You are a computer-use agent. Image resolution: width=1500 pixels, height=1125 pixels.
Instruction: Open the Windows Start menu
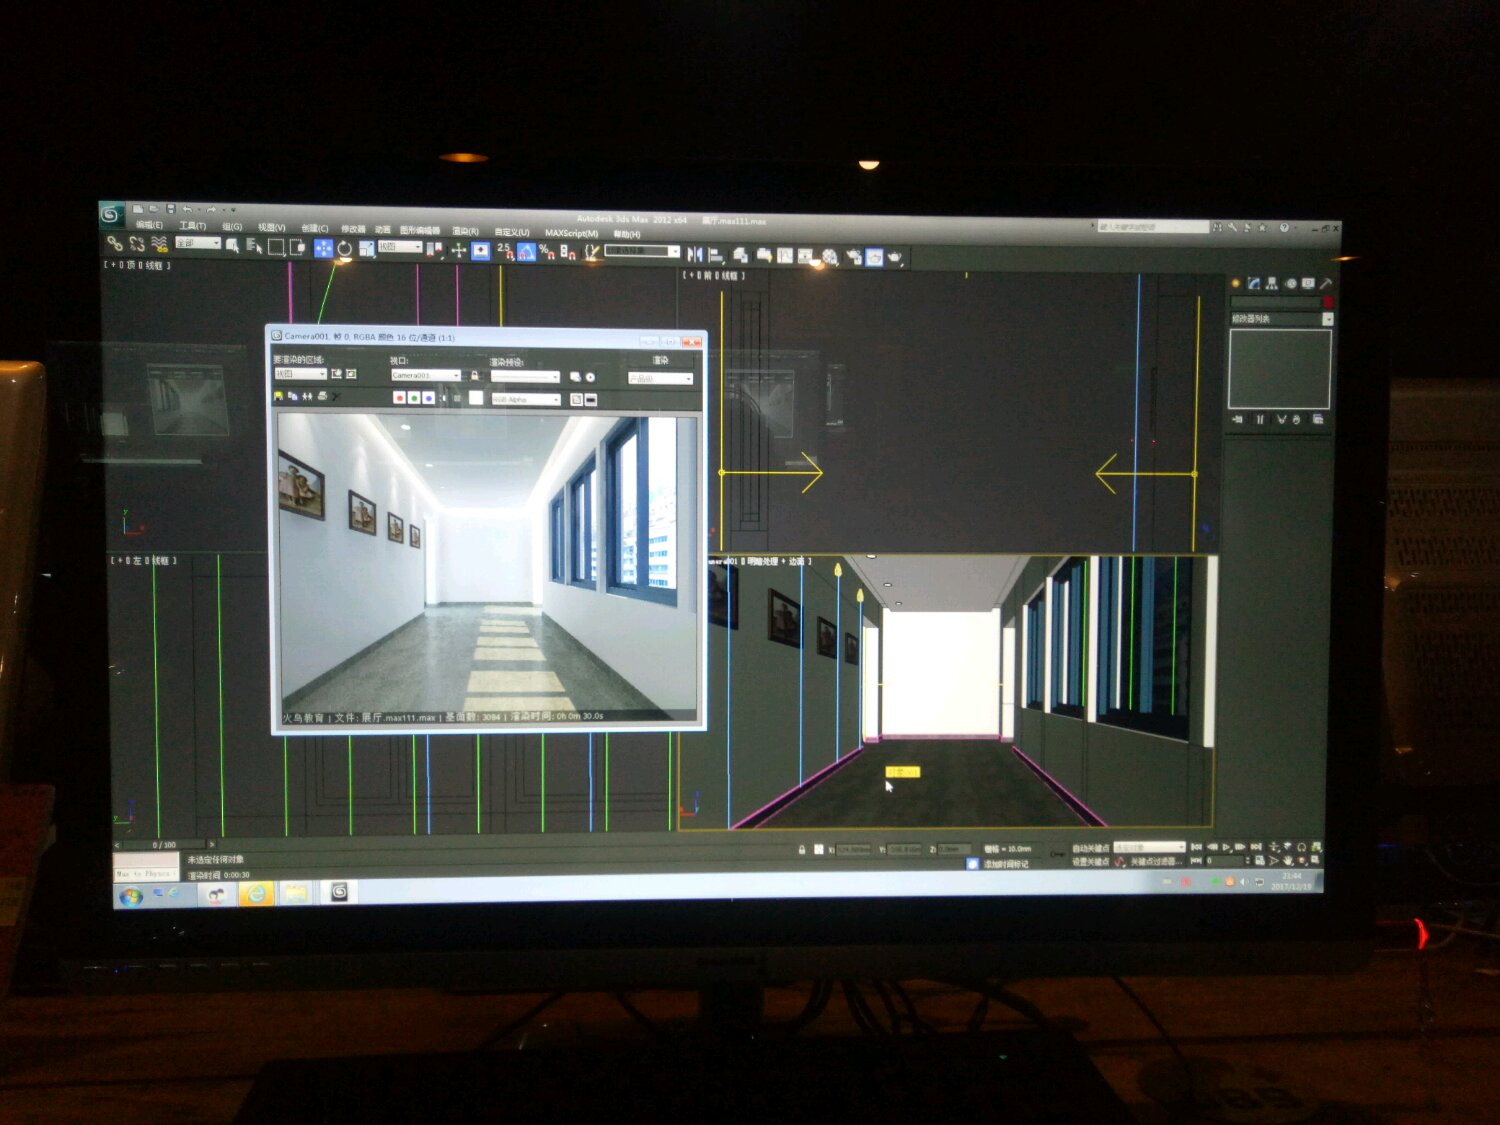coord(131,896)
